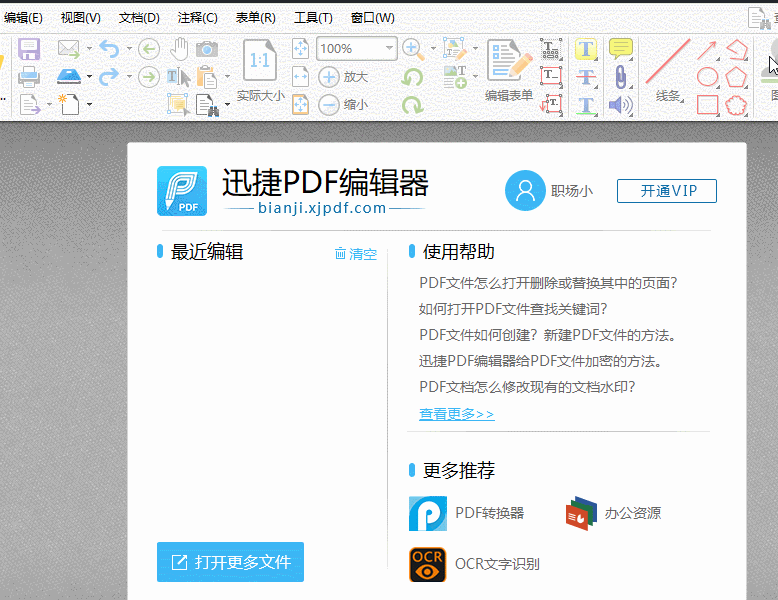Add a sticky note comment
The width and height of the screenshot is (778, 600).
[621, 49]
